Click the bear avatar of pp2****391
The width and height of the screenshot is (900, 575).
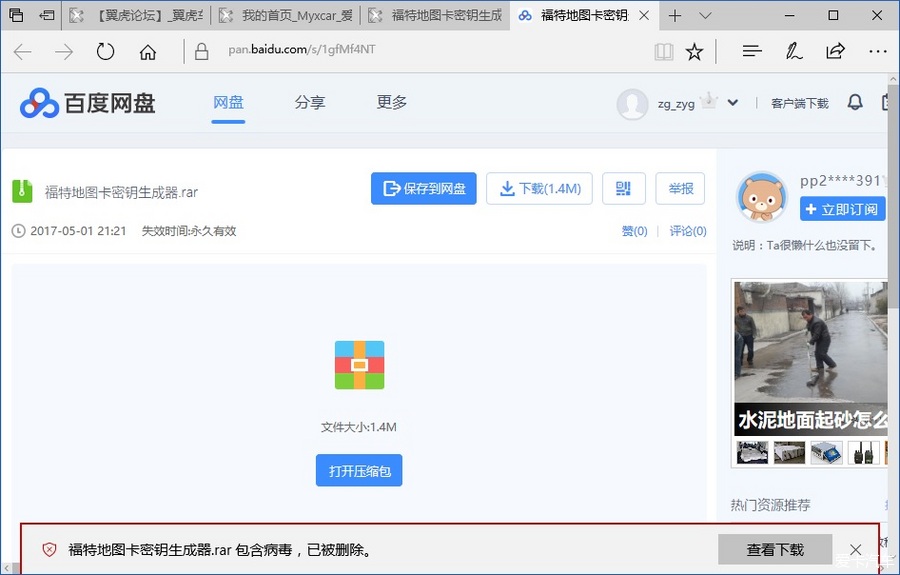click(762, 197)
